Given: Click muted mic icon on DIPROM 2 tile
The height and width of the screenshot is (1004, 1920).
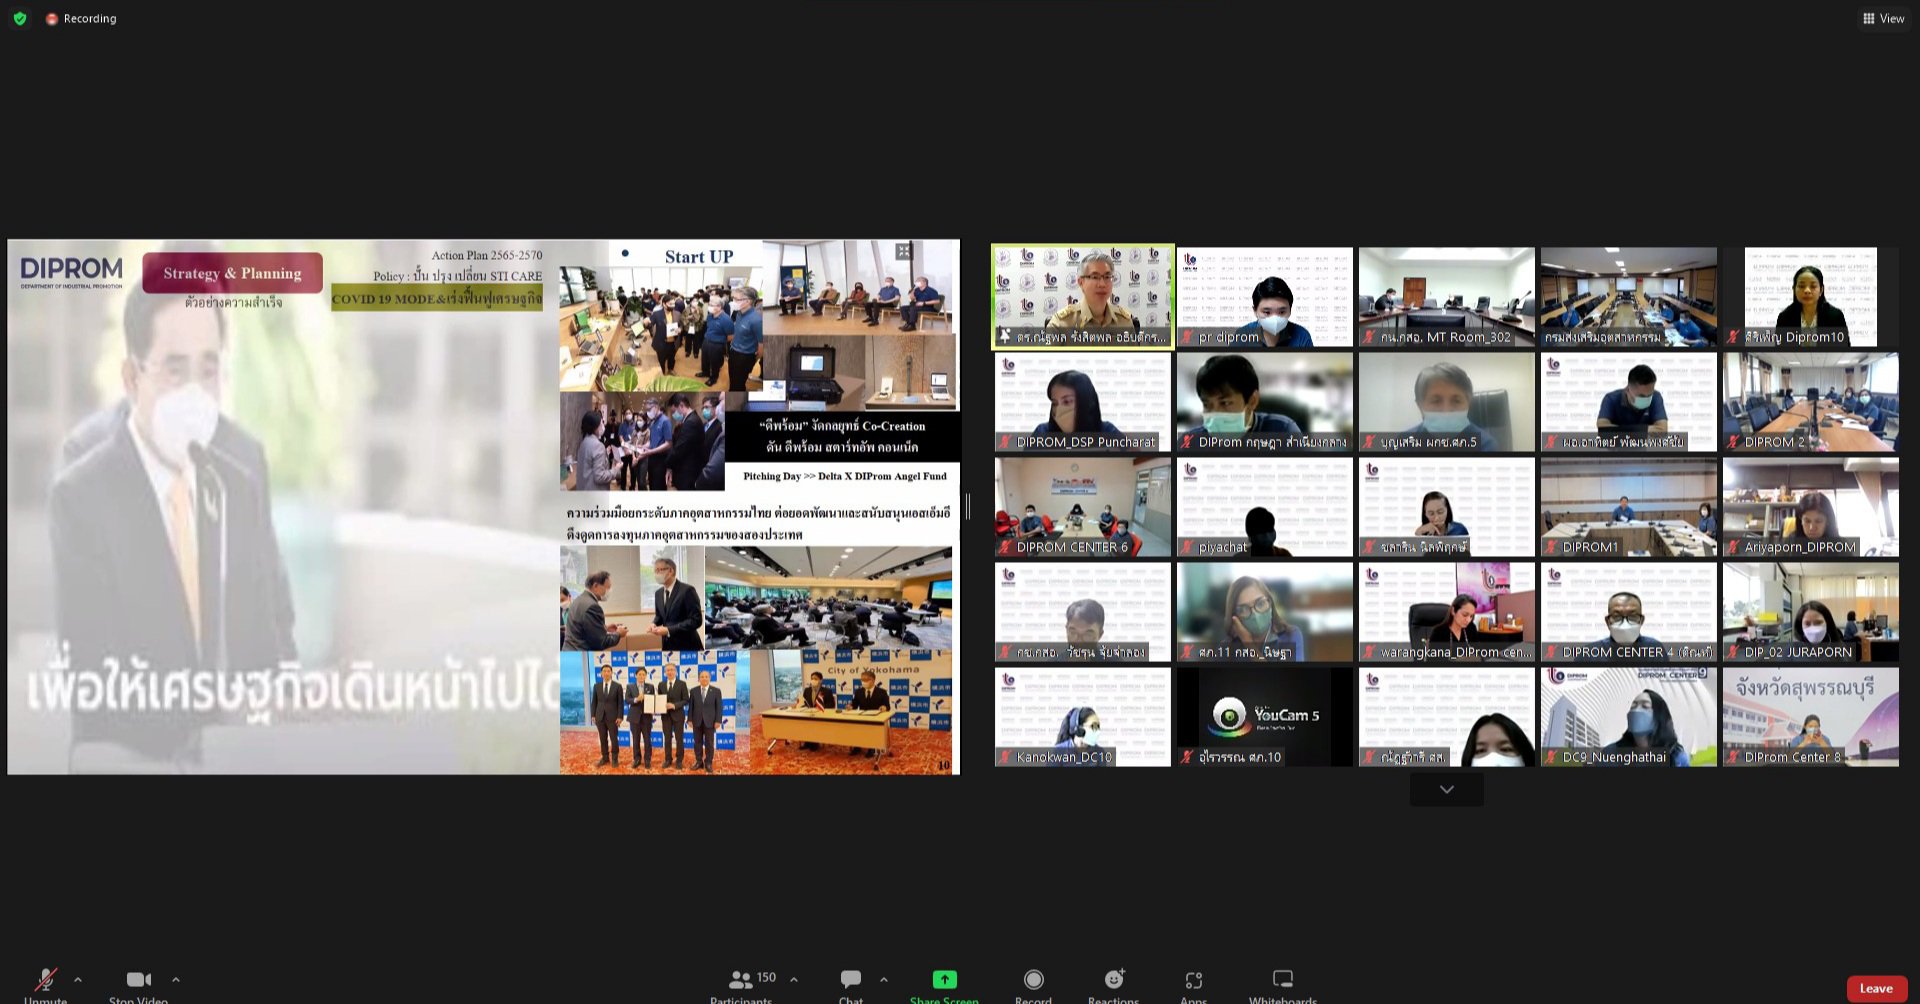Looking at the screenshot, I should click(1733, 442).
